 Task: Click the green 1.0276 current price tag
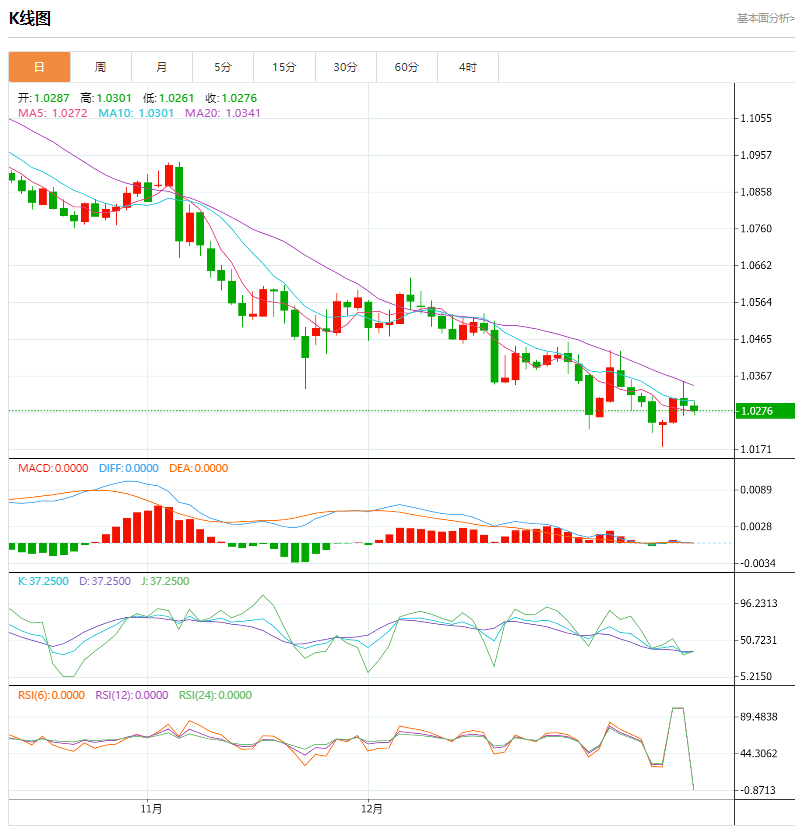click(765, 411)
